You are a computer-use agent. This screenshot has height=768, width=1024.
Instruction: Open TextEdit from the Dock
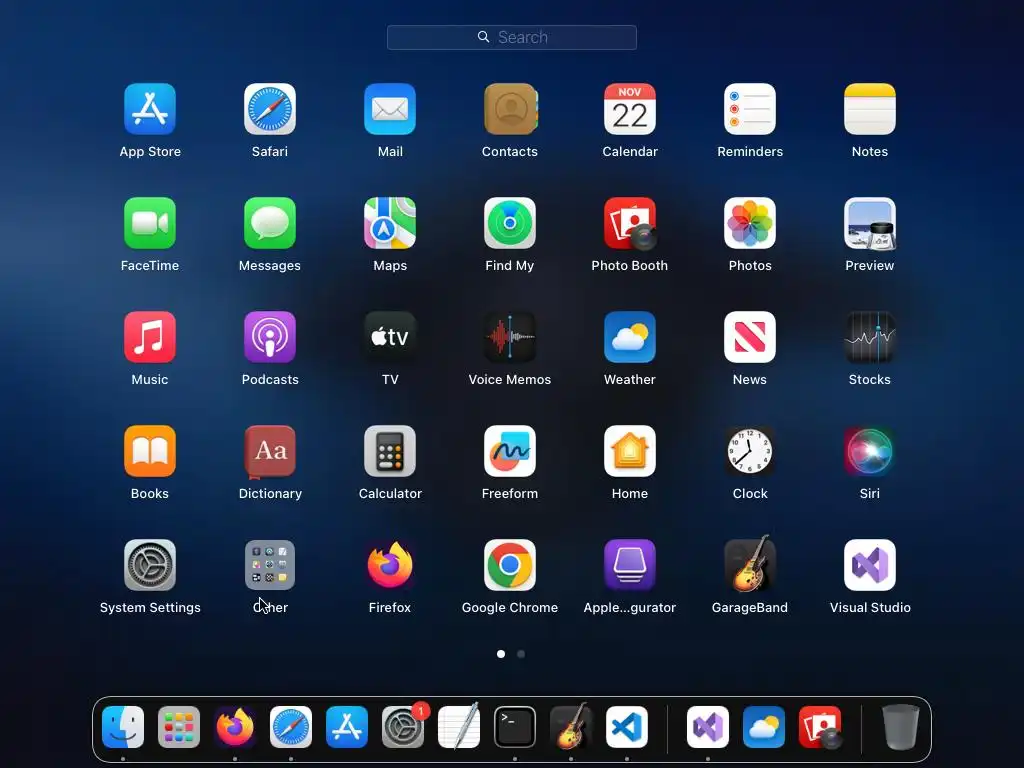[x=459, y=727]
